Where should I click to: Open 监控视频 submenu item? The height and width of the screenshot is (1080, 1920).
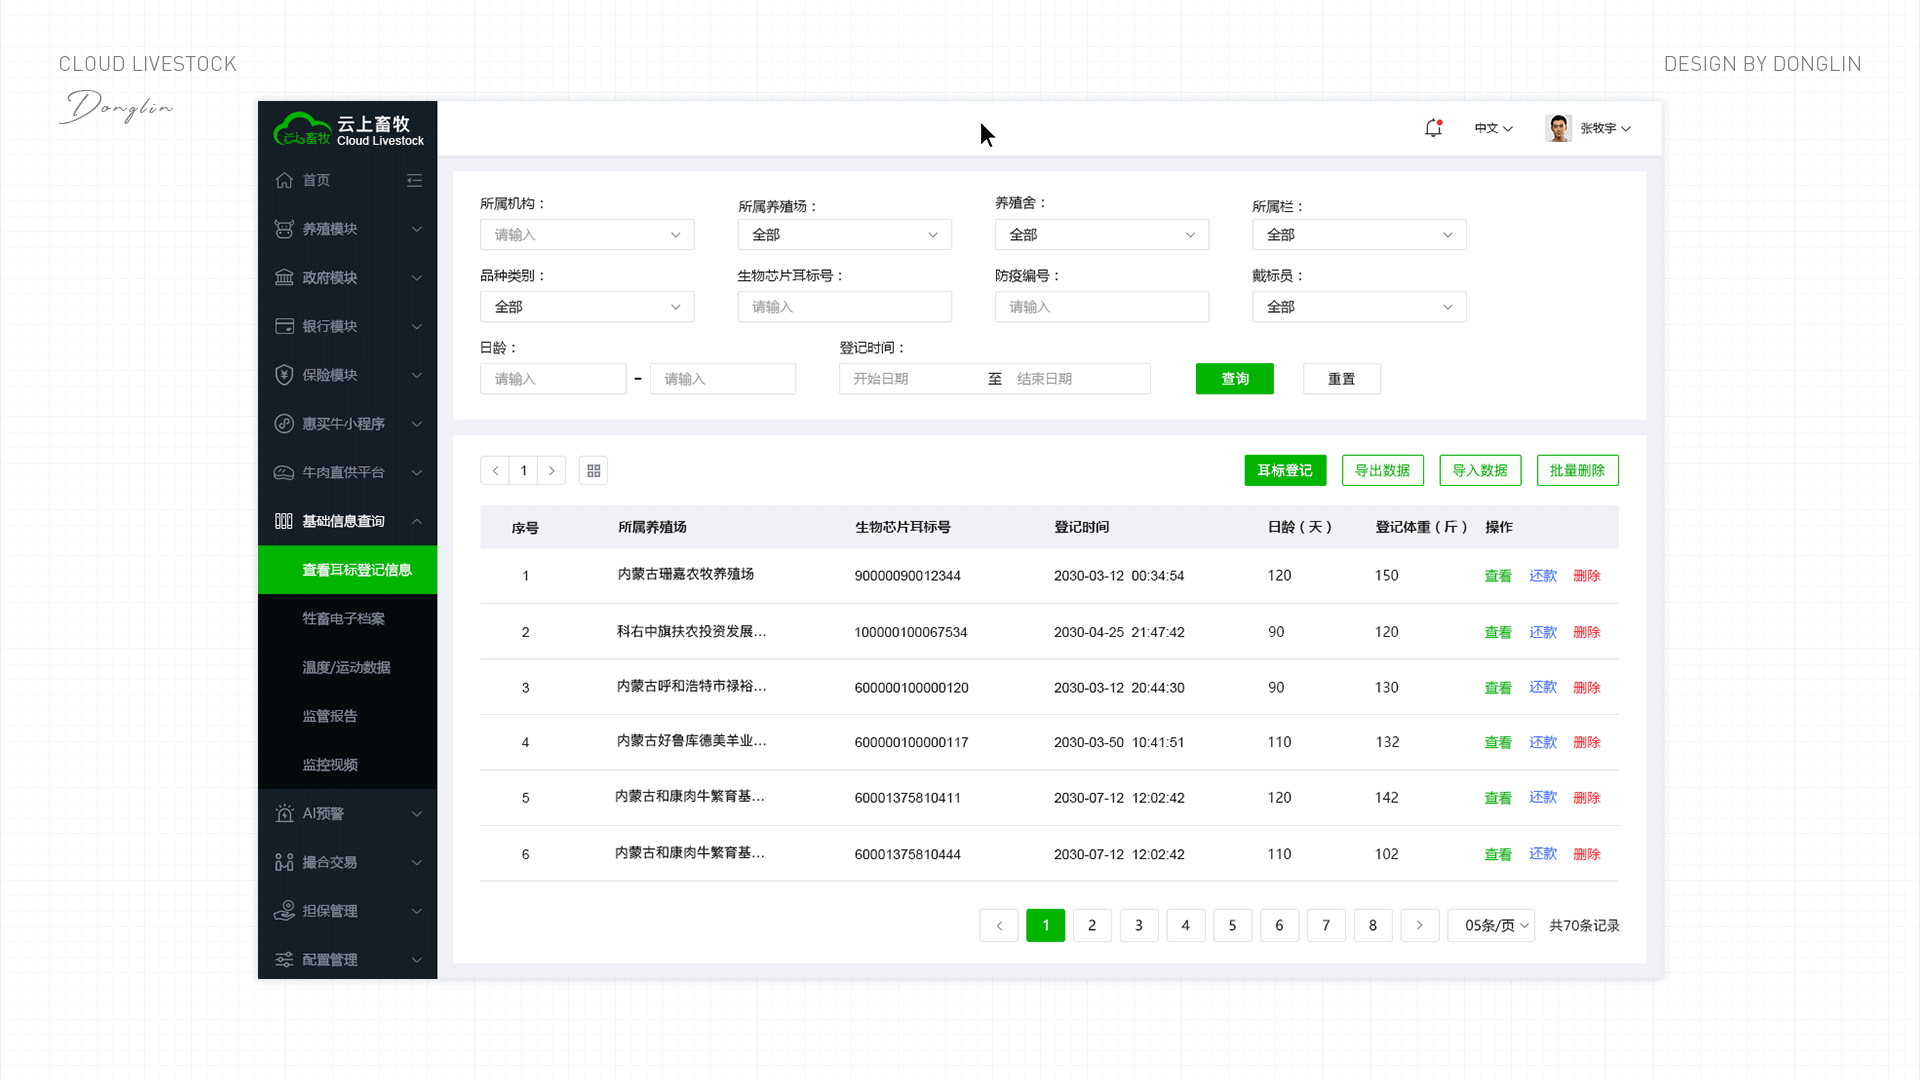coord(330,765)
